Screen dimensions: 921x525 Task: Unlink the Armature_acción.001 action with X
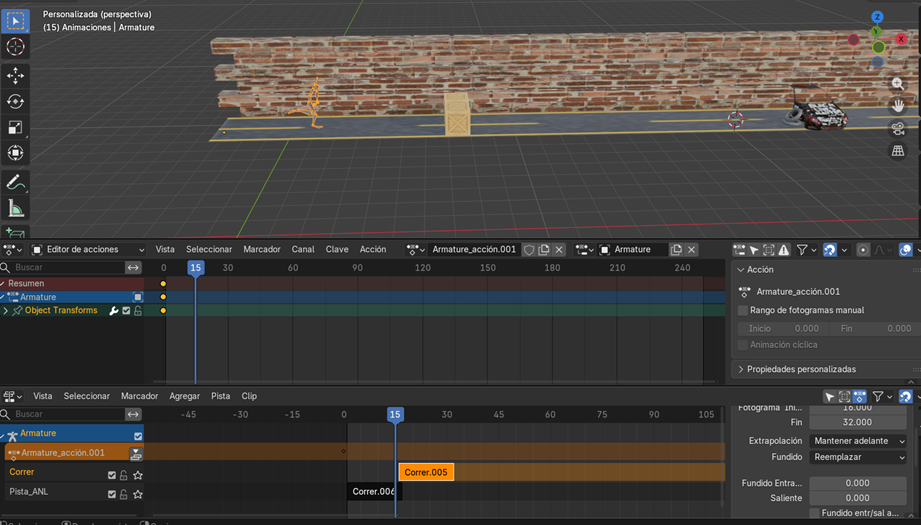click(559, 250)
